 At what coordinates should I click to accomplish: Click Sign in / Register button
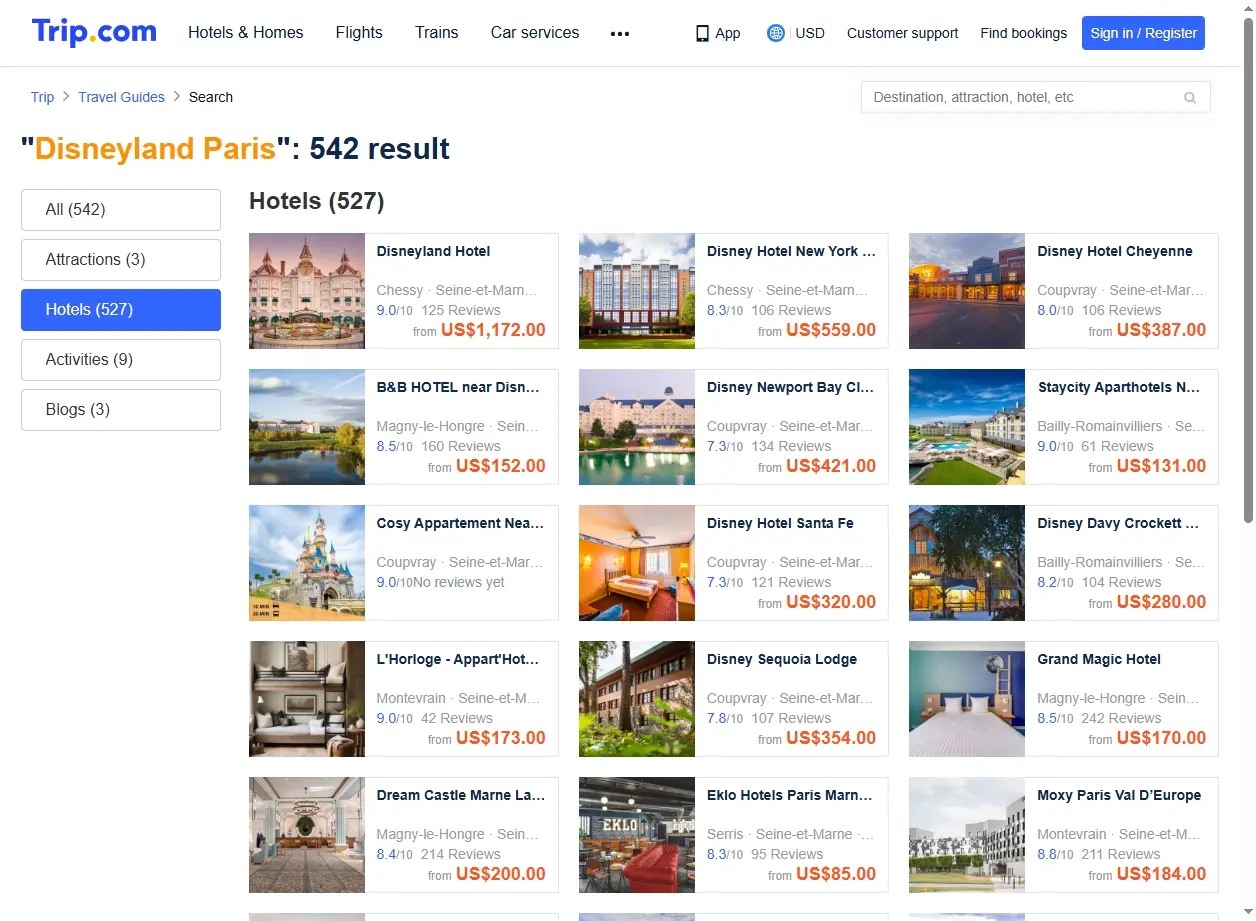click(x=1143, y=33)
